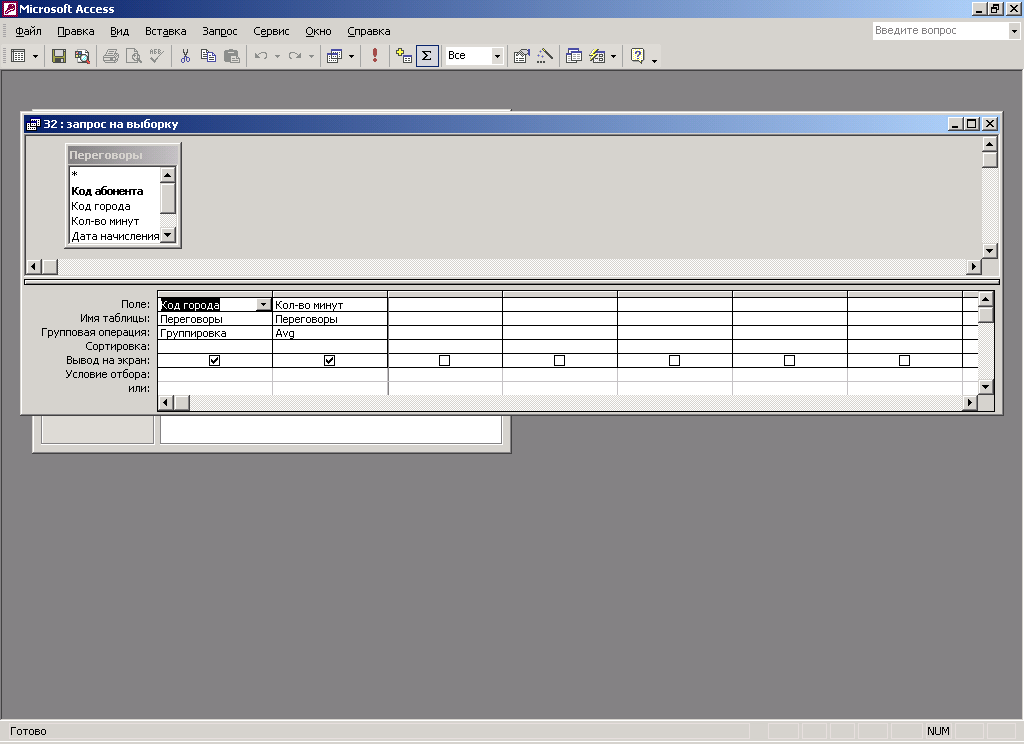Screen dimensions: 1024x744
Task: Click the Database Window icon
Action: click(574, 56)
